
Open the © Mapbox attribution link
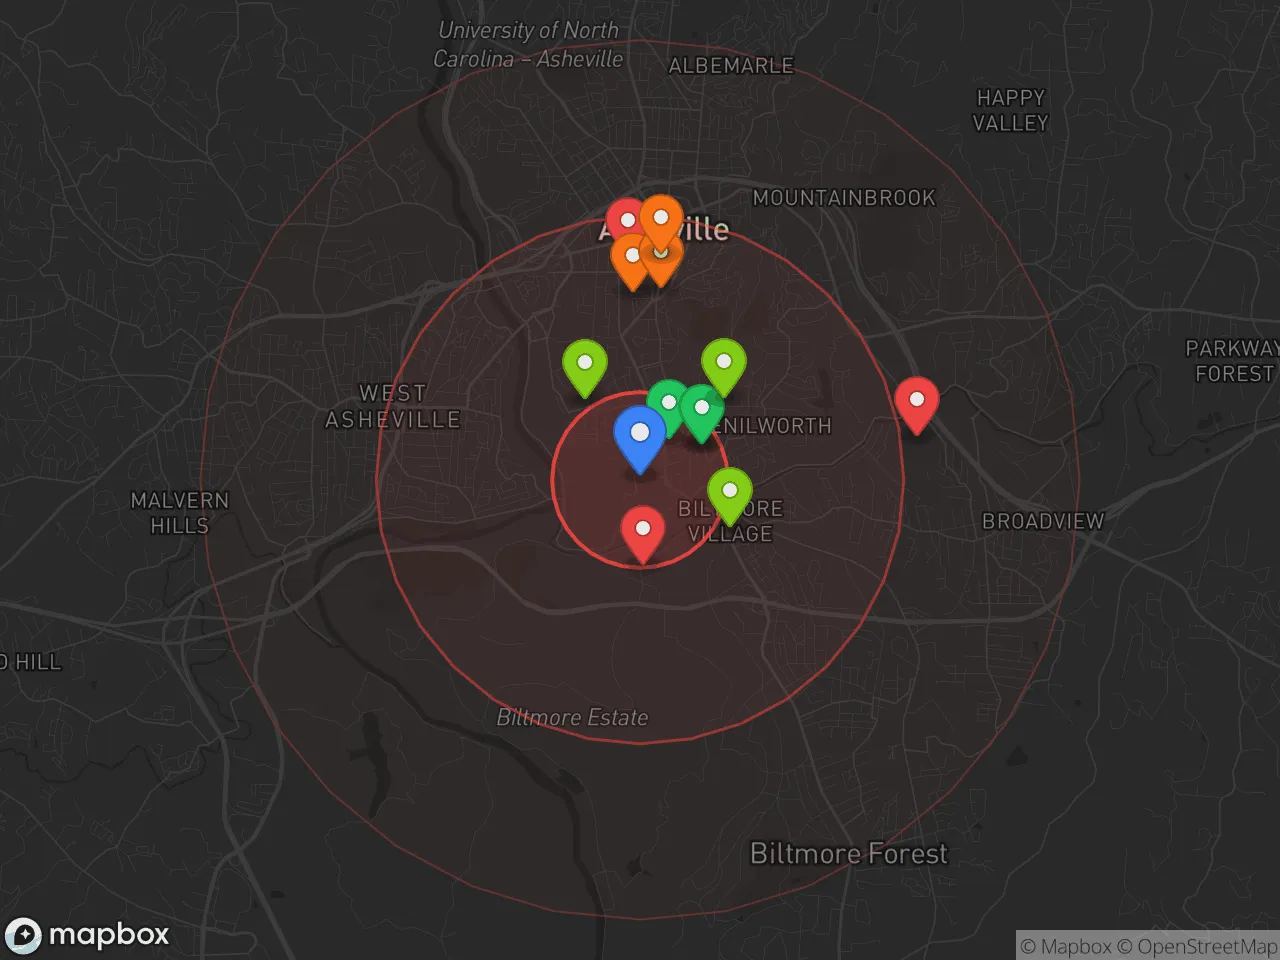1066,946
